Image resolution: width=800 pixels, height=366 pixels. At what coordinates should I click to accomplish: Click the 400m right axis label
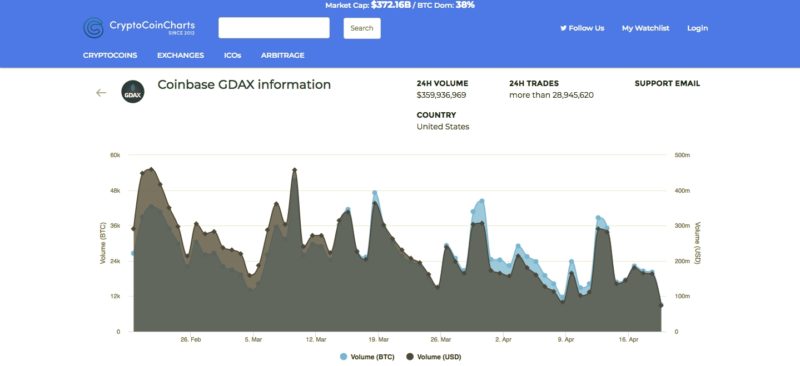[683, 190]
